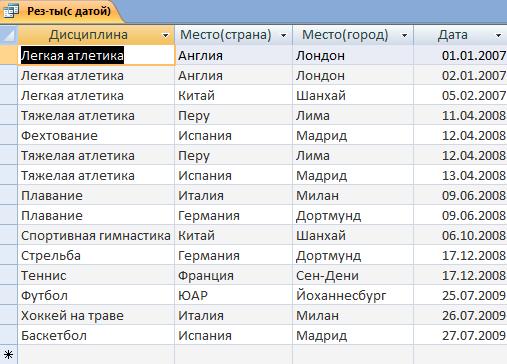Click the table icon in Рез-ты(с датой) tab

pyautogui.click(x=11, y=10)
